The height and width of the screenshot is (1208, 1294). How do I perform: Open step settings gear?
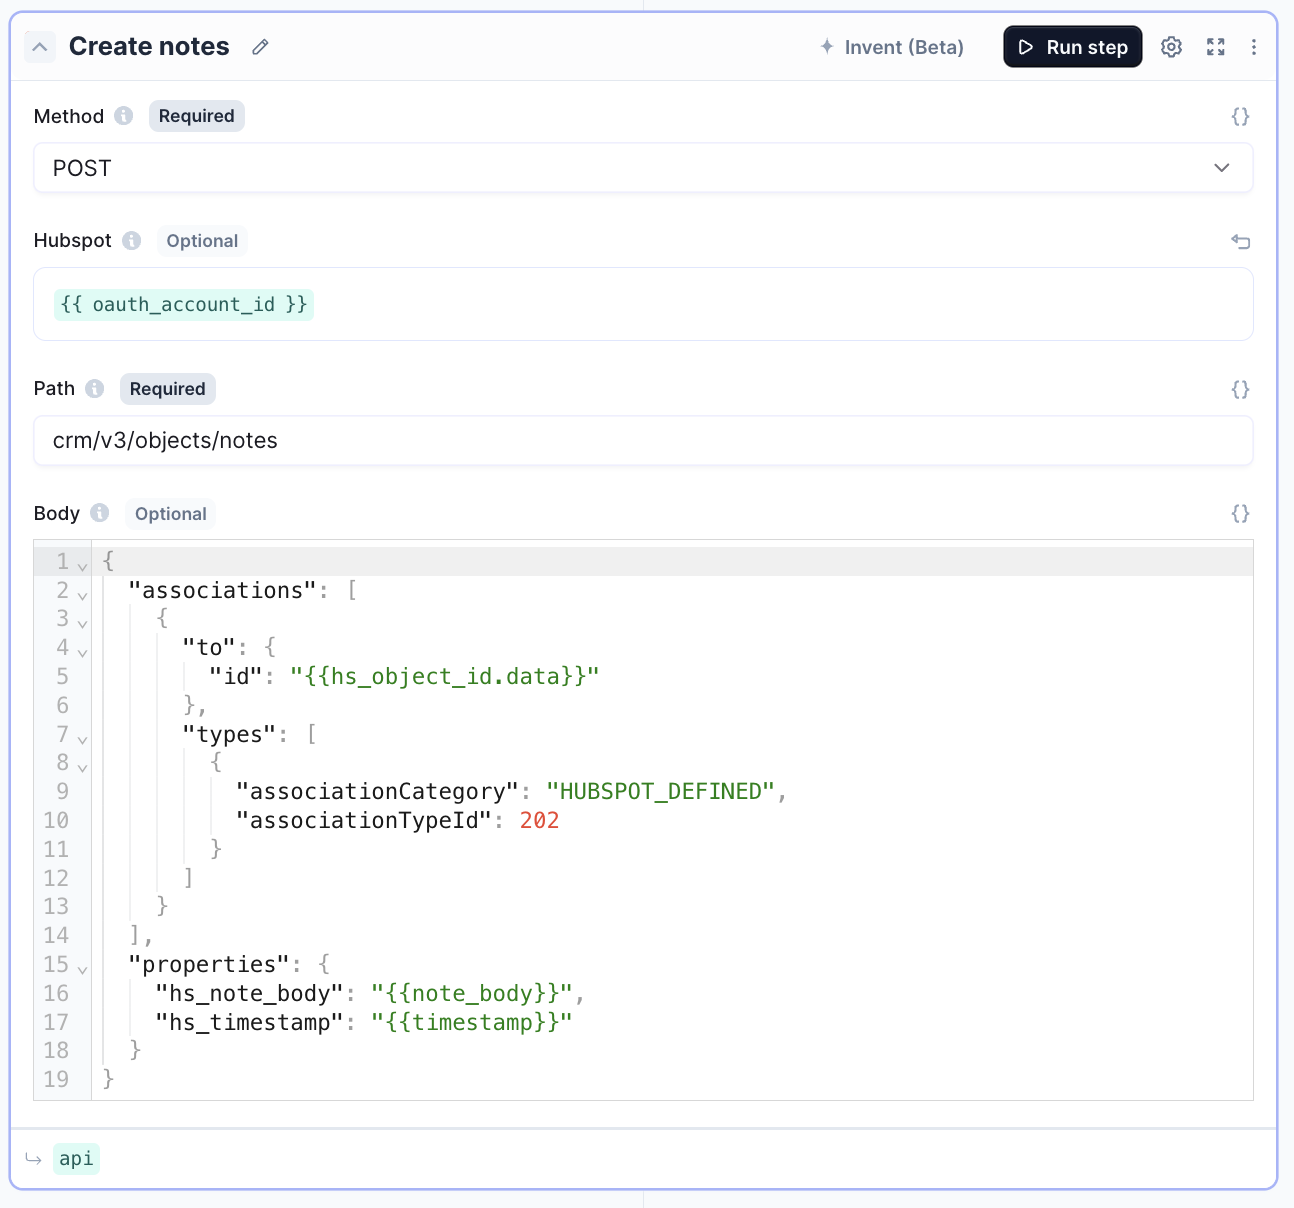[1171, 47]
